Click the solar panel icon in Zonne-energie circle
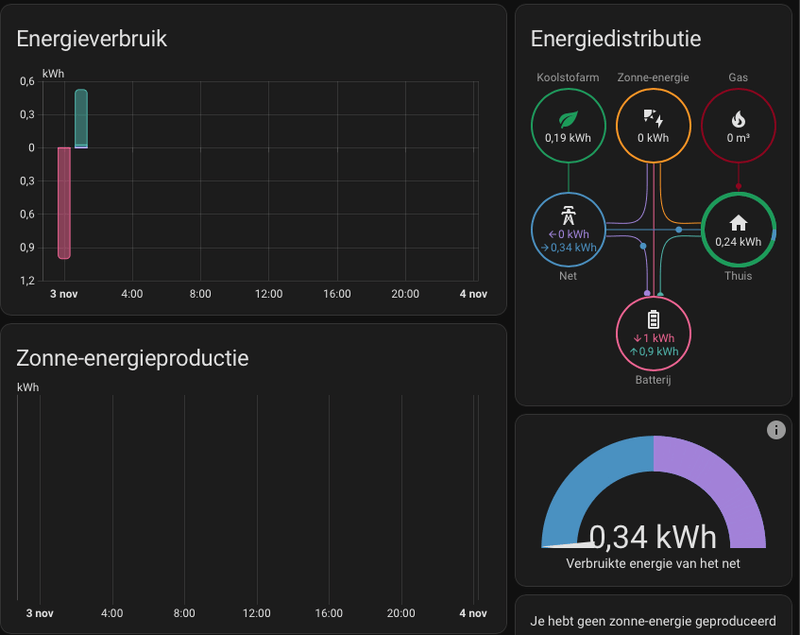The image size is (800, 635). (x=653, y=118)
